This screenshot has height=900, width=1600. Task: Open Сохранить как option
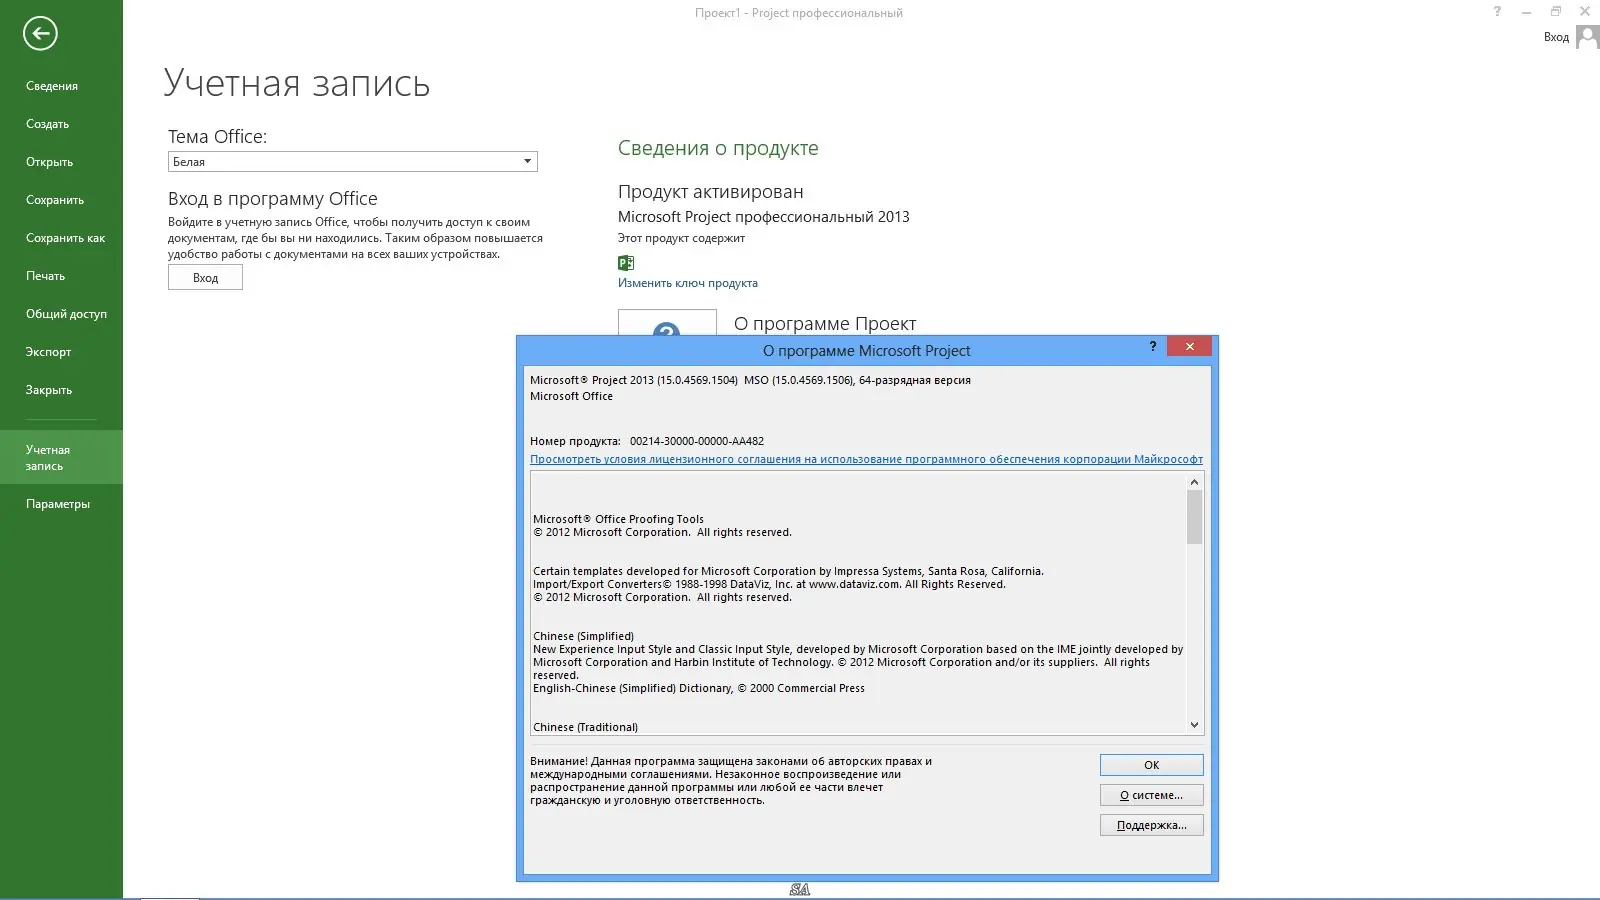coord(65,238)
